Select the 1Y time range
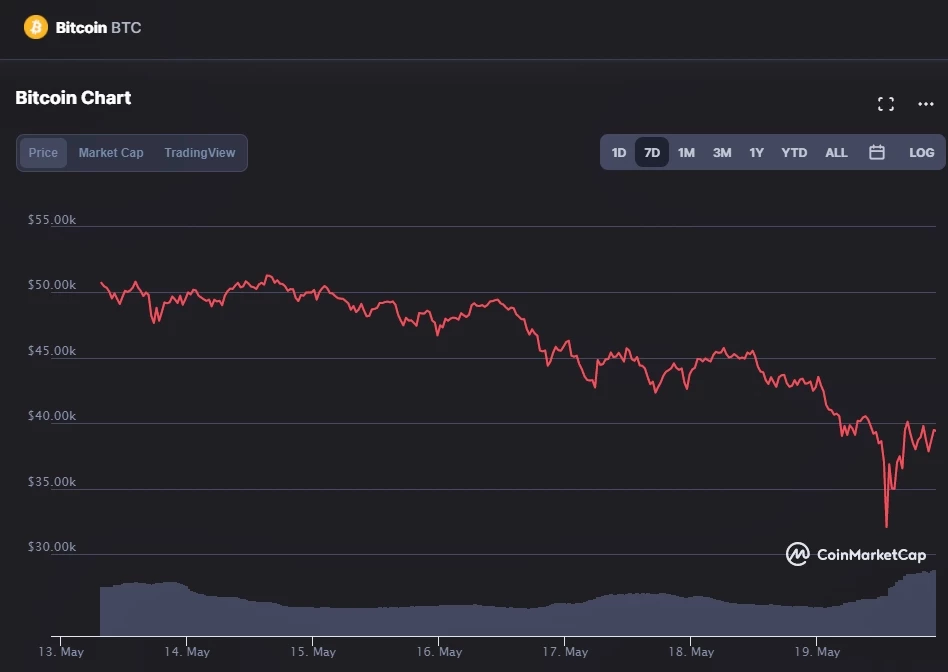 pos(757,153)
